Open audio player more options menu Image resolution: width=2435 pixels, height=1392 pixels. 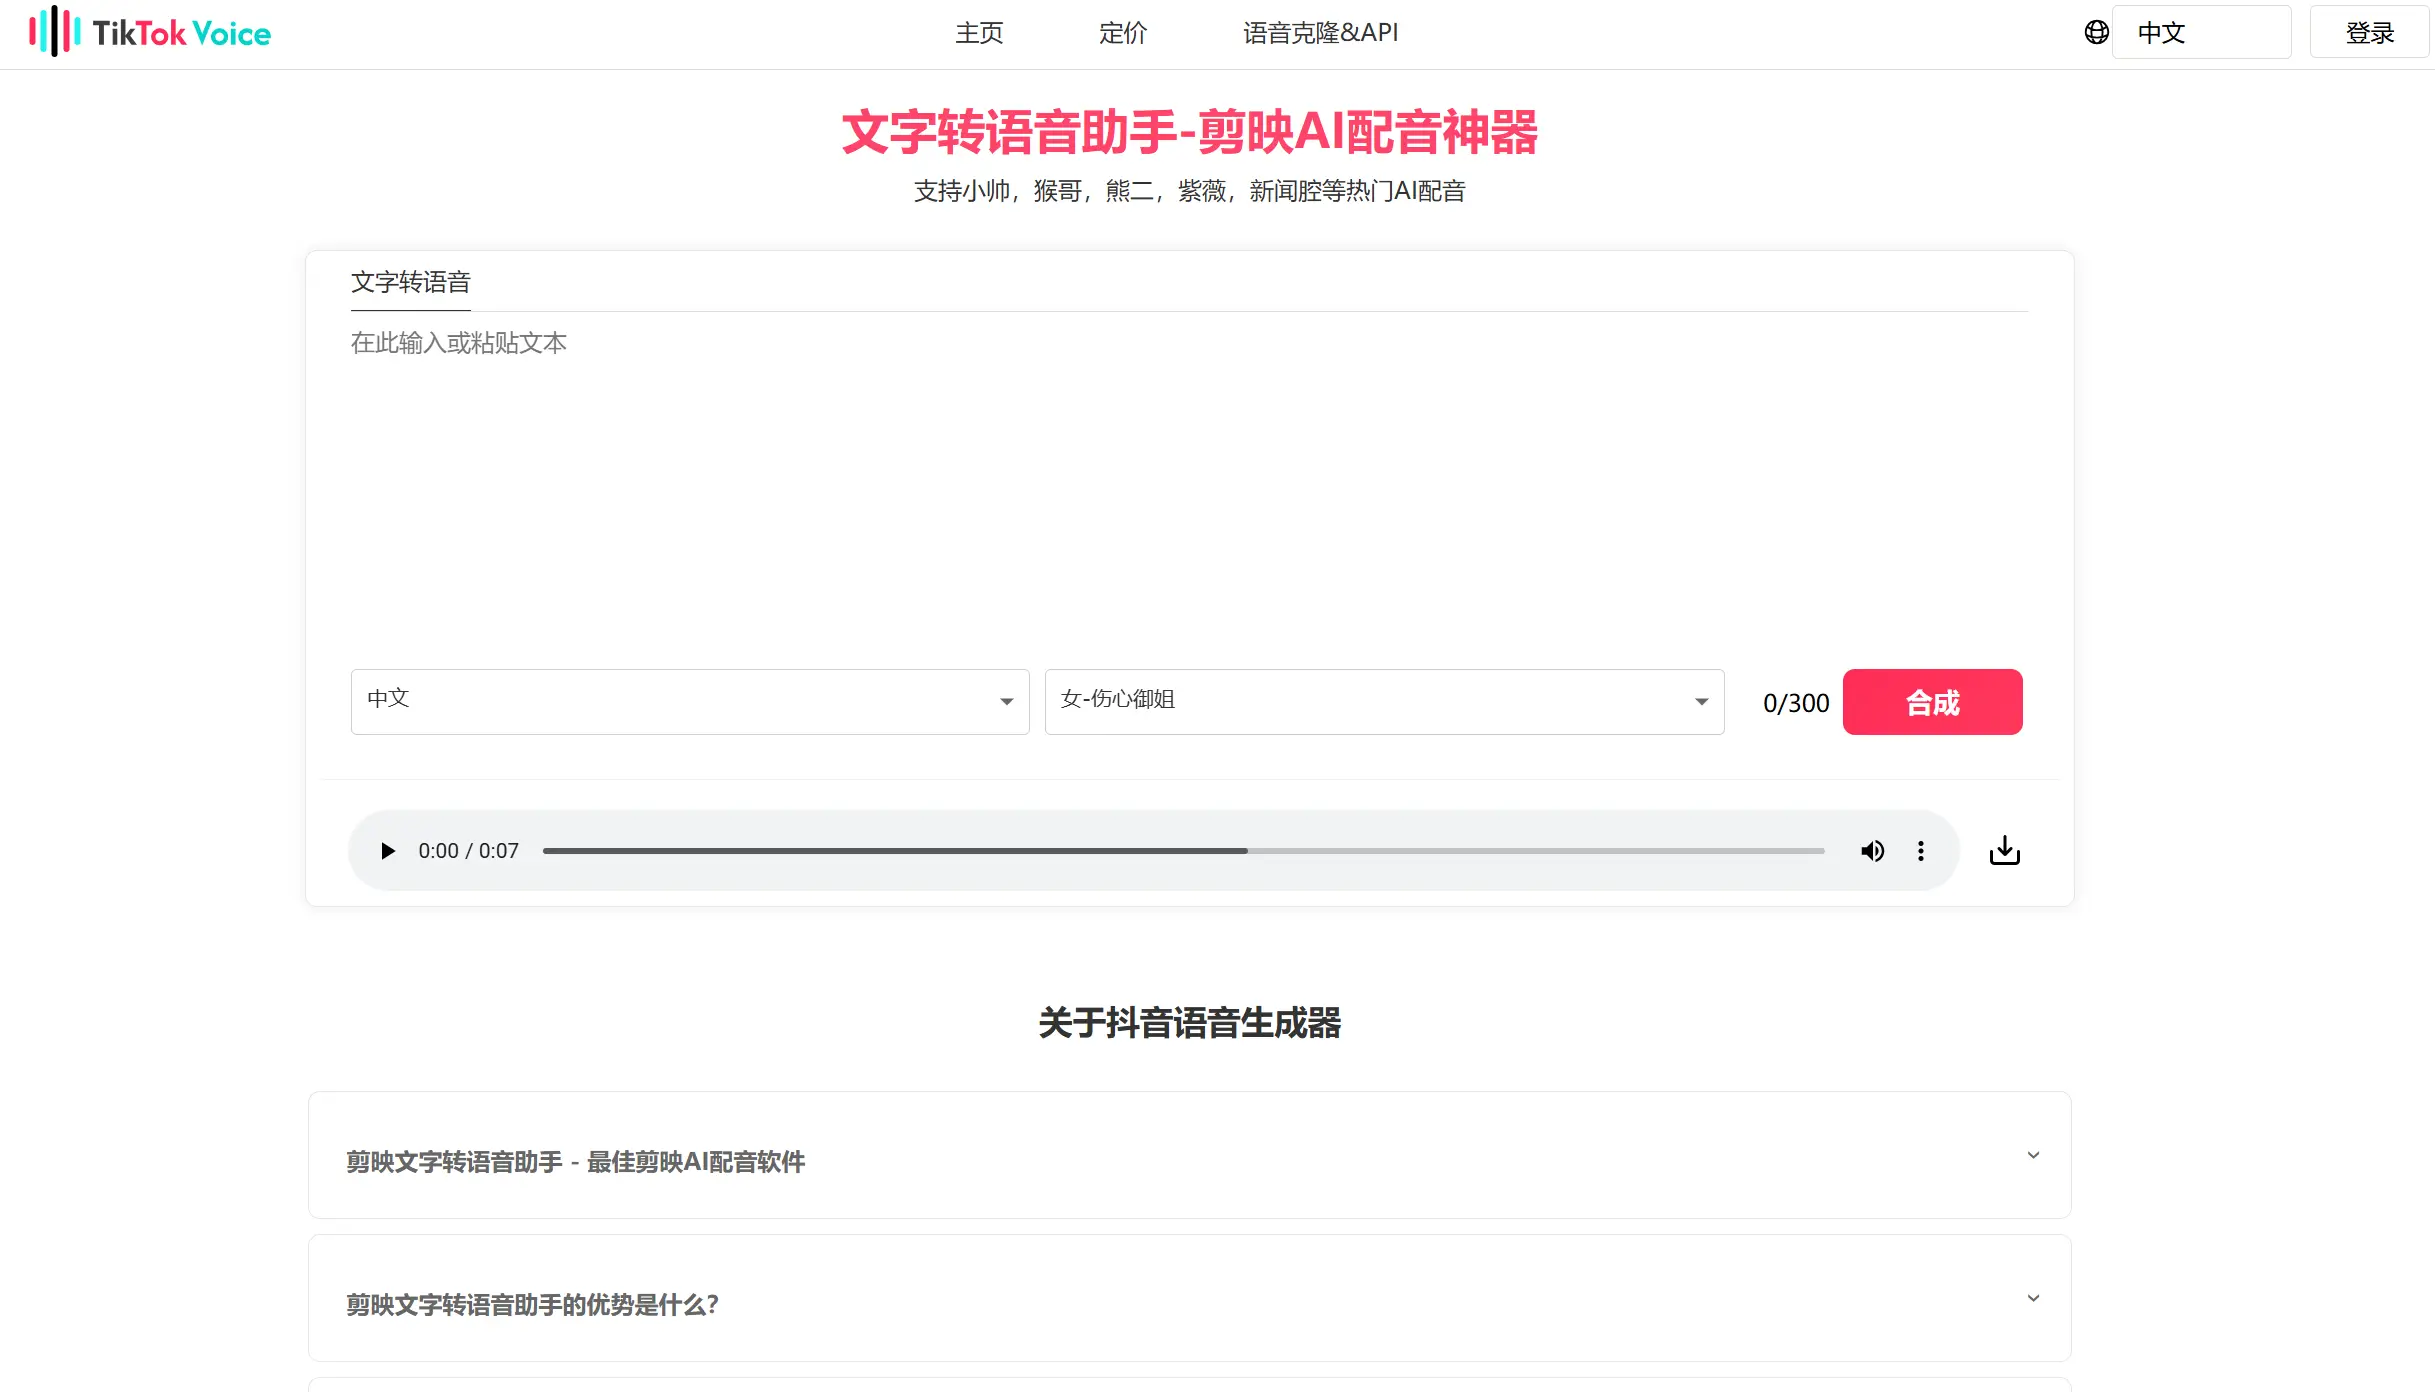(1920, 851)
